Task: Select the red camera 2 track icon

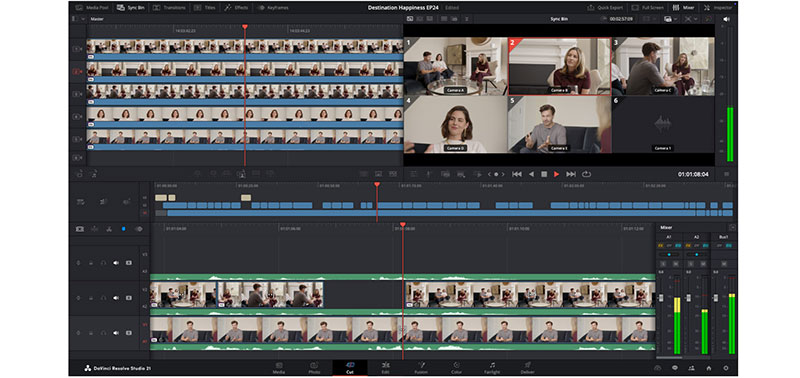Action: point(78,72)
